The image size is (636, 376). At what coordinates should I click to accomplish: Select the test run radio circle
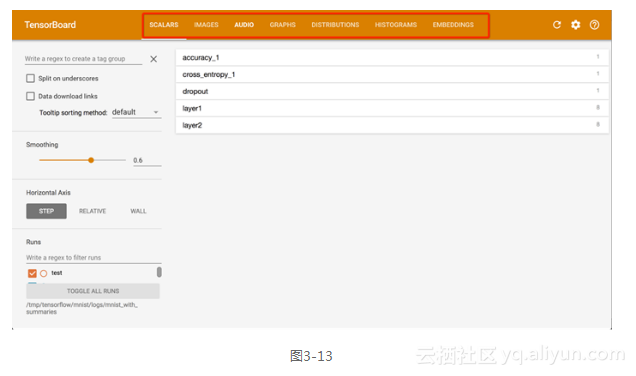(x=44, y=273)
